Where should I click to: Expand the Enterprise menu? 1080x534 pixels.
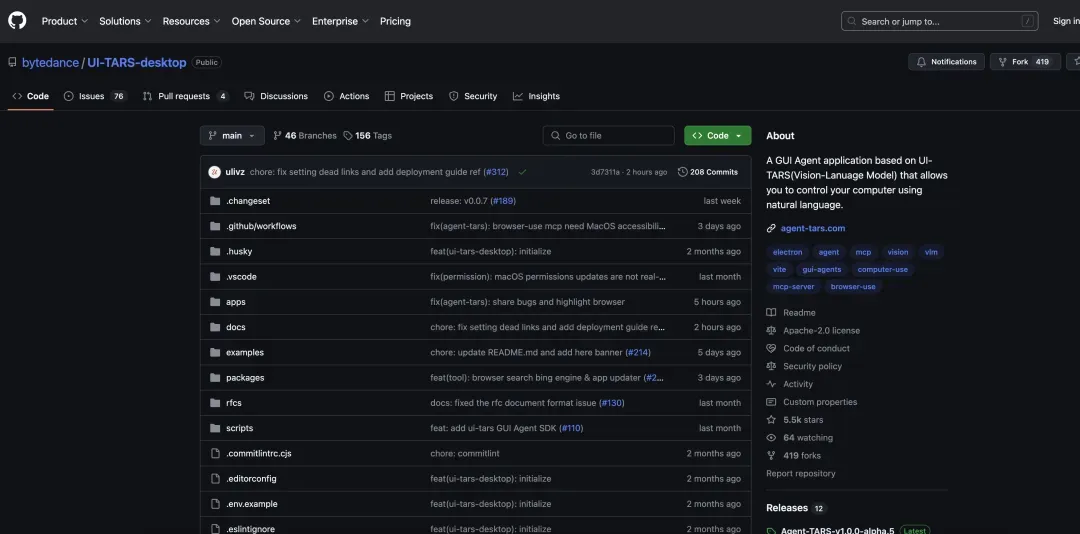340,21
